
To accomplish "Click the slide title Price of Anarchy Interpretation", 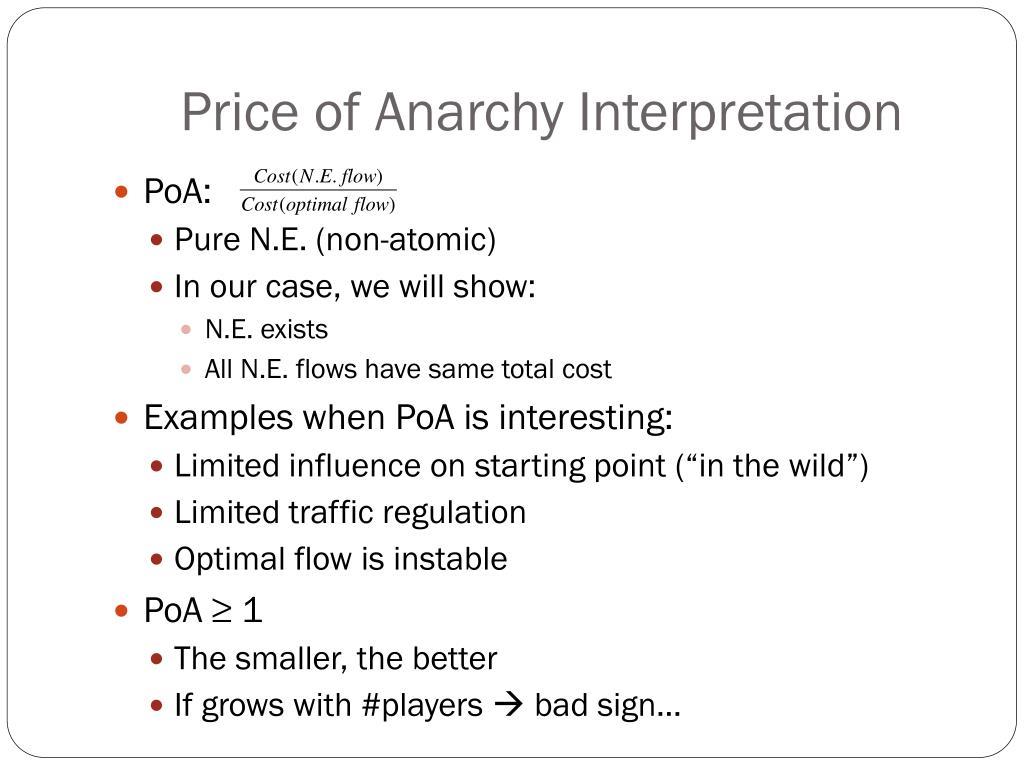I will [x=541, y=112].
